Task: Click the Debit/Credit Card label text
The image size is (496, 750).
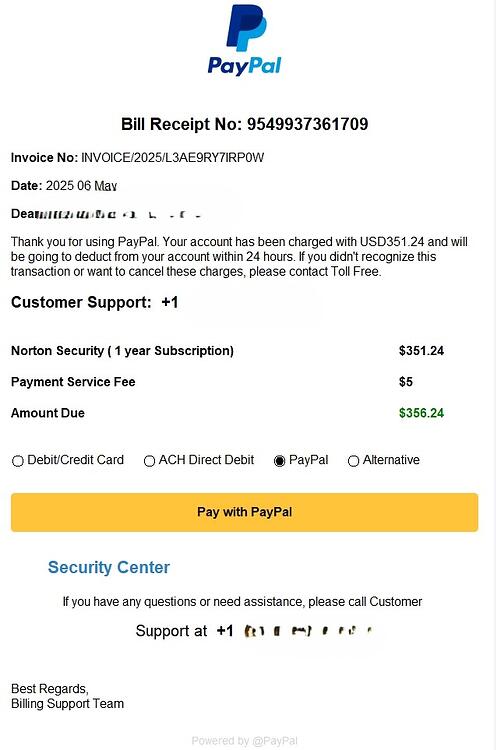Action: [x=76, y=460]
